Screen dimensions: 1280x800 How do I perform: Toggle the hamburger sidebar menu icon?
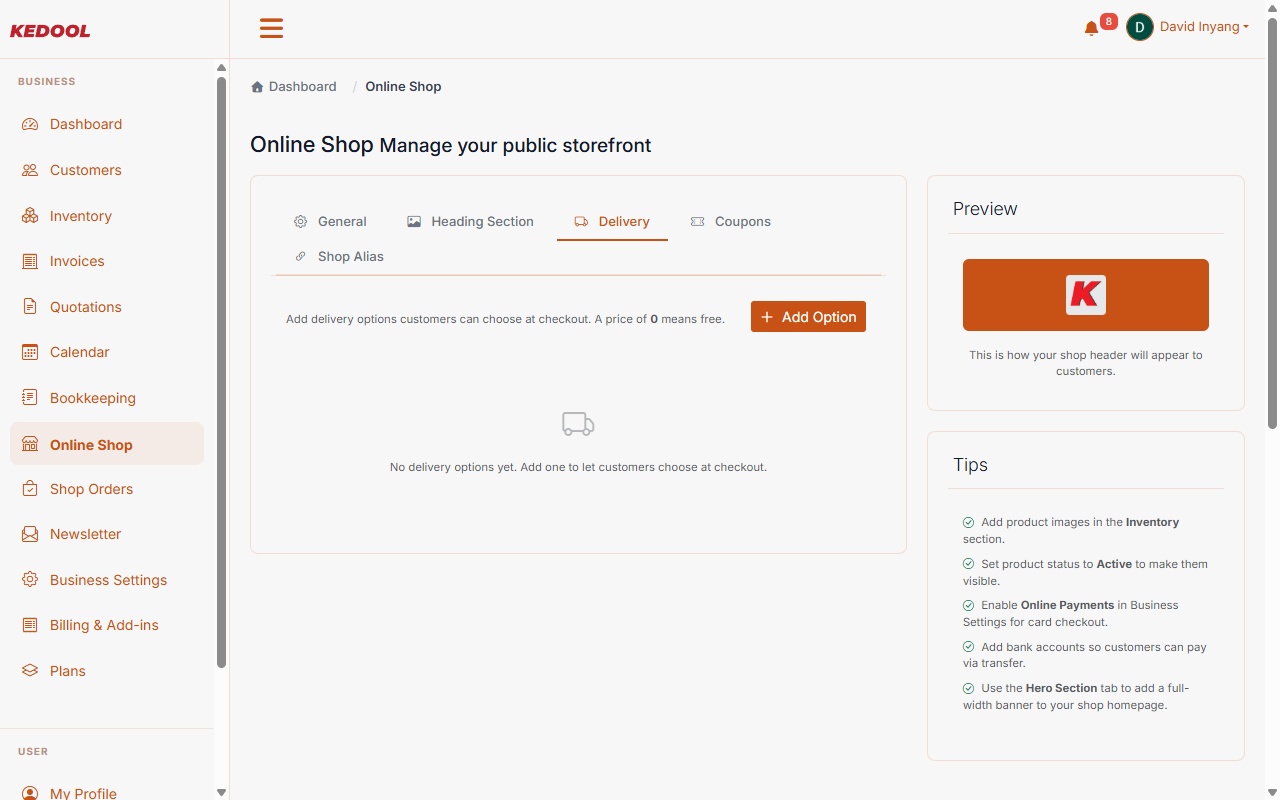click(x=271, y=28)
